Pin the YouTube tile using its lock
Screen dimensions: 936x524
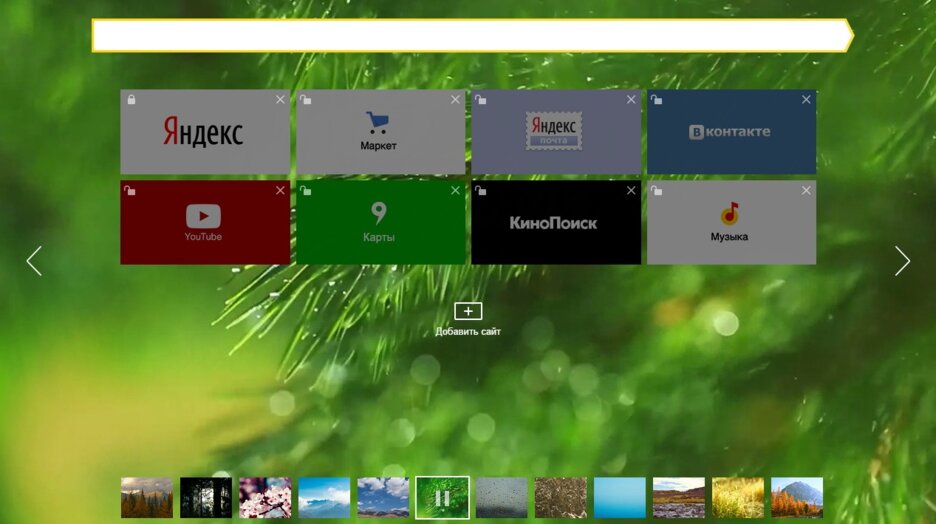point(129,190)
